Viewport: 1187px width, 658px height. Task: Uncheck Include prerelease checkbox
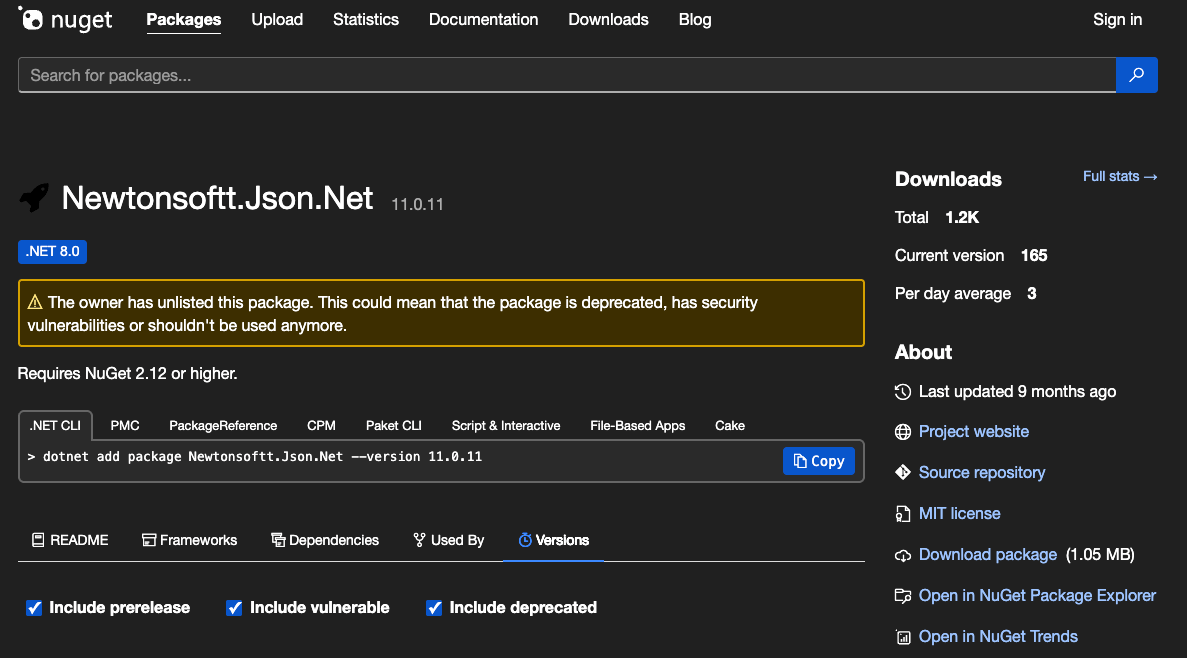(x=34, y=608)
